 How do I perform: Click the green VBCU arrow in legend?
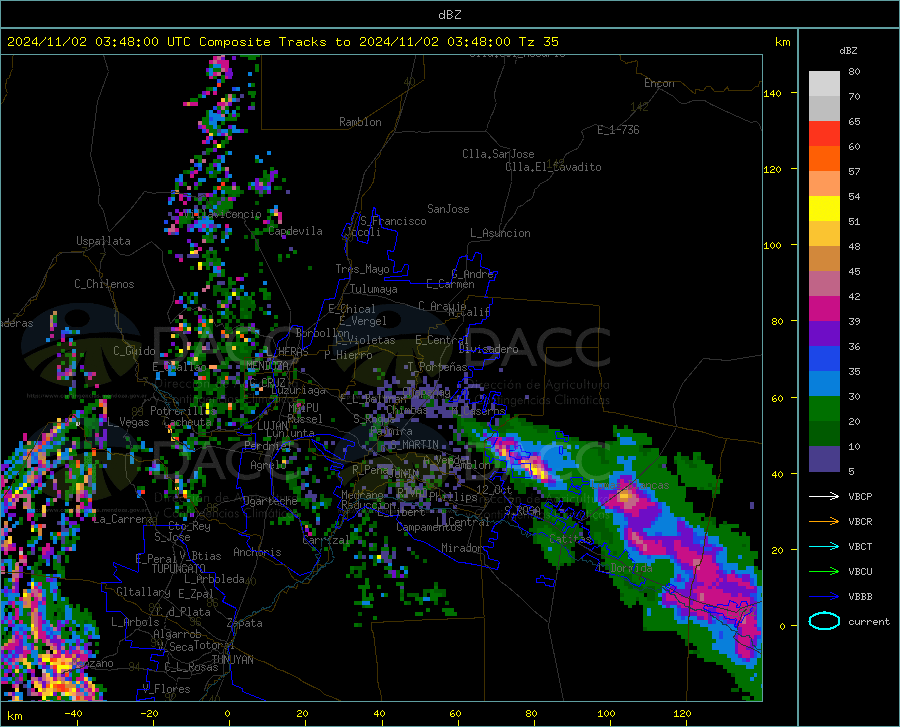tap(824, 572)
